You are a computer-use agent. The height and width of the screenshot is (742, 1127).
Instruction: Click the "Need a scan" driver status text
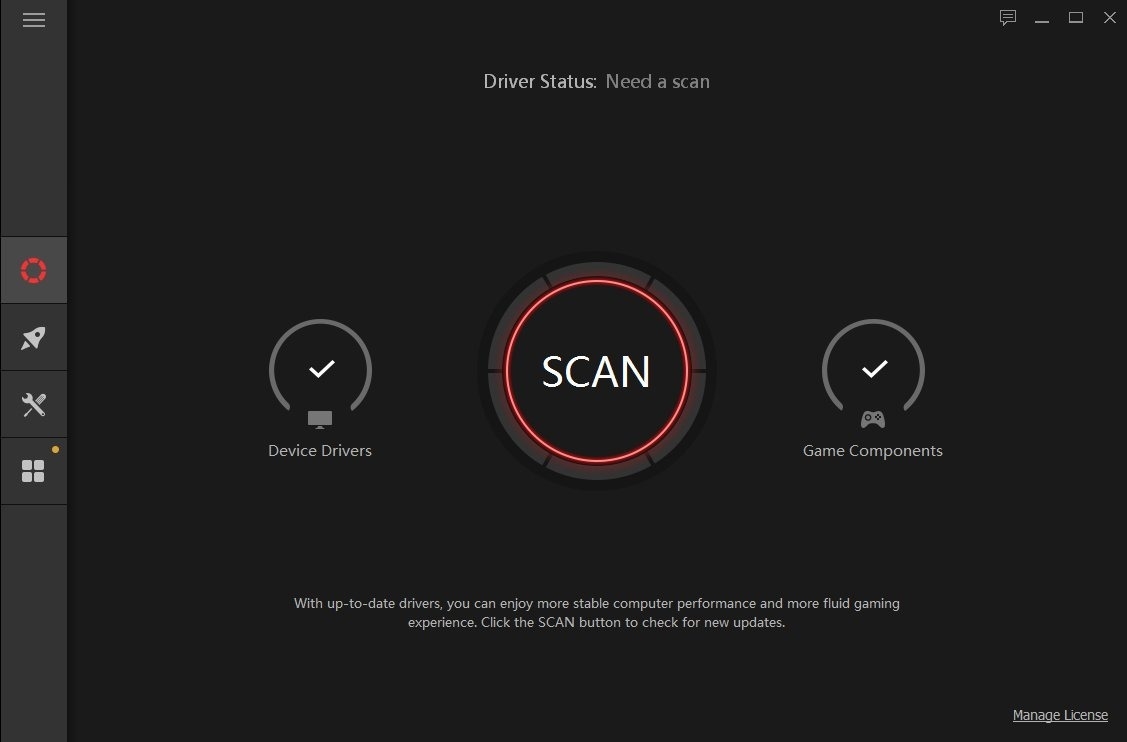pyautogui.click(x=658, y=81)
